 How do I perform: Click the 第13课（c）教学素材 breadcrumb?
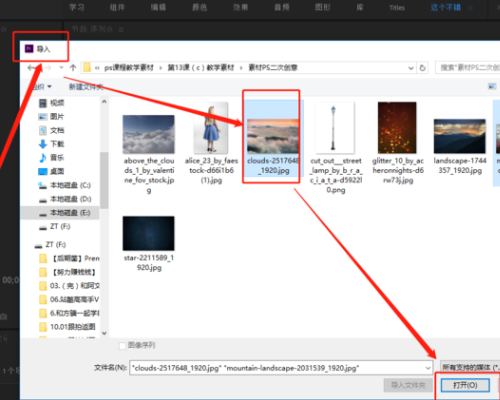click(201, 68)
